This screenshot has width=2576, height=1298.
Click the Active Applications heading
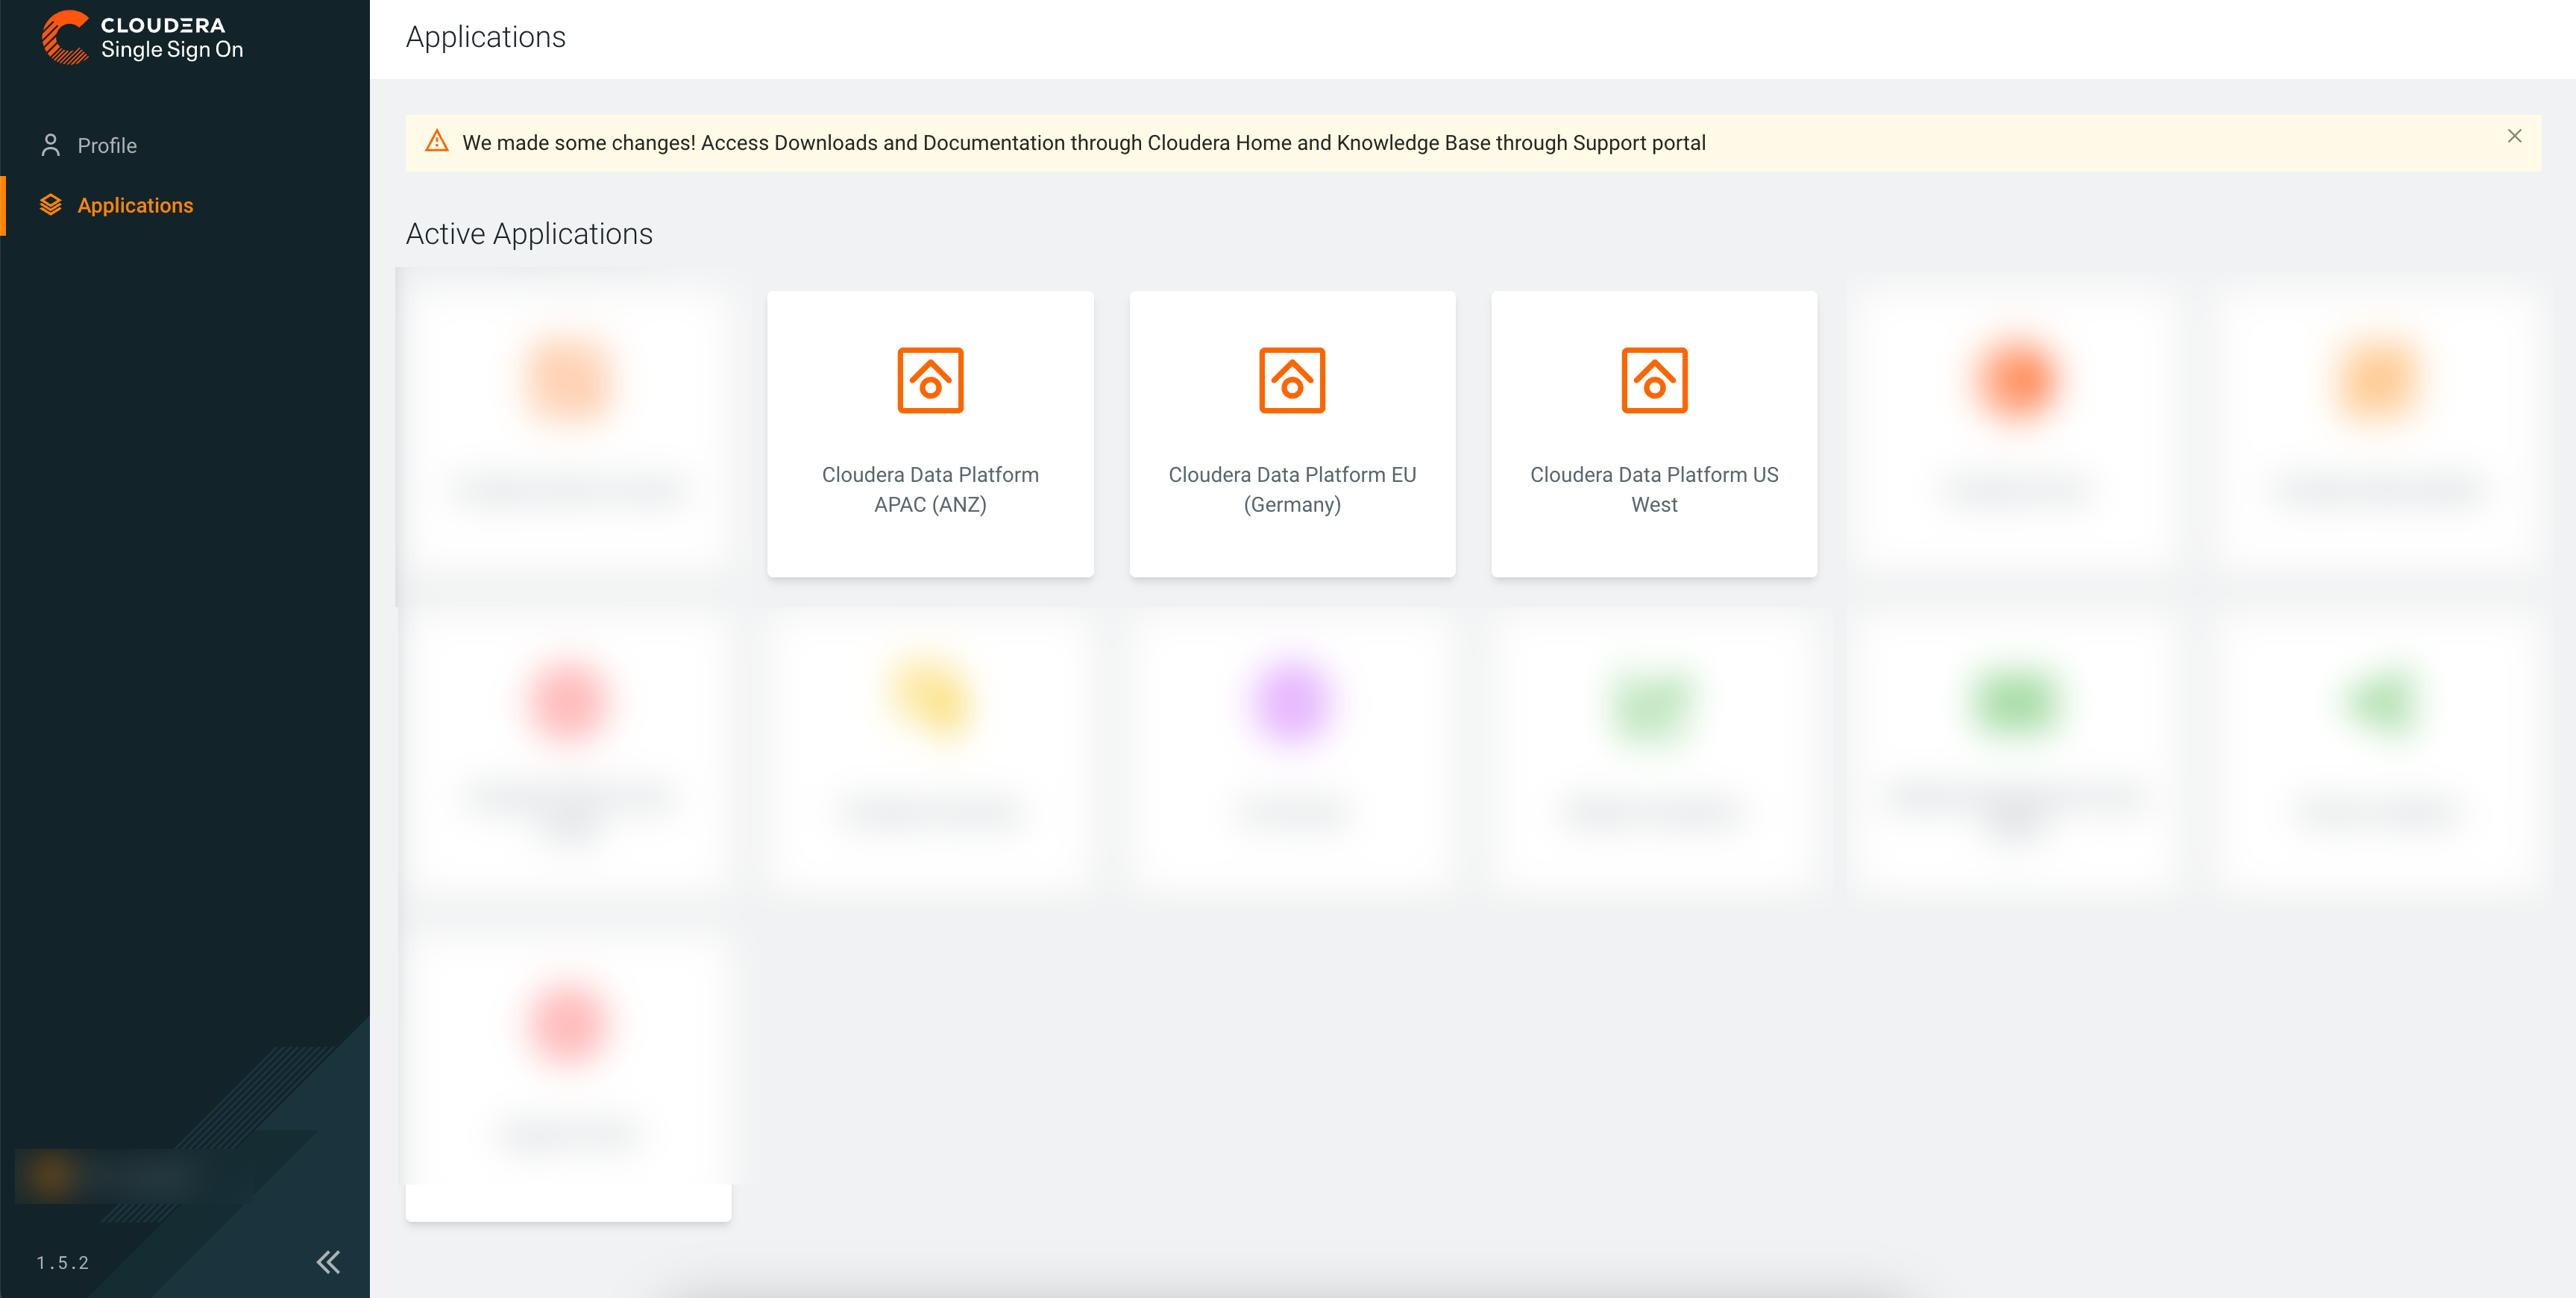coord(529,234)
